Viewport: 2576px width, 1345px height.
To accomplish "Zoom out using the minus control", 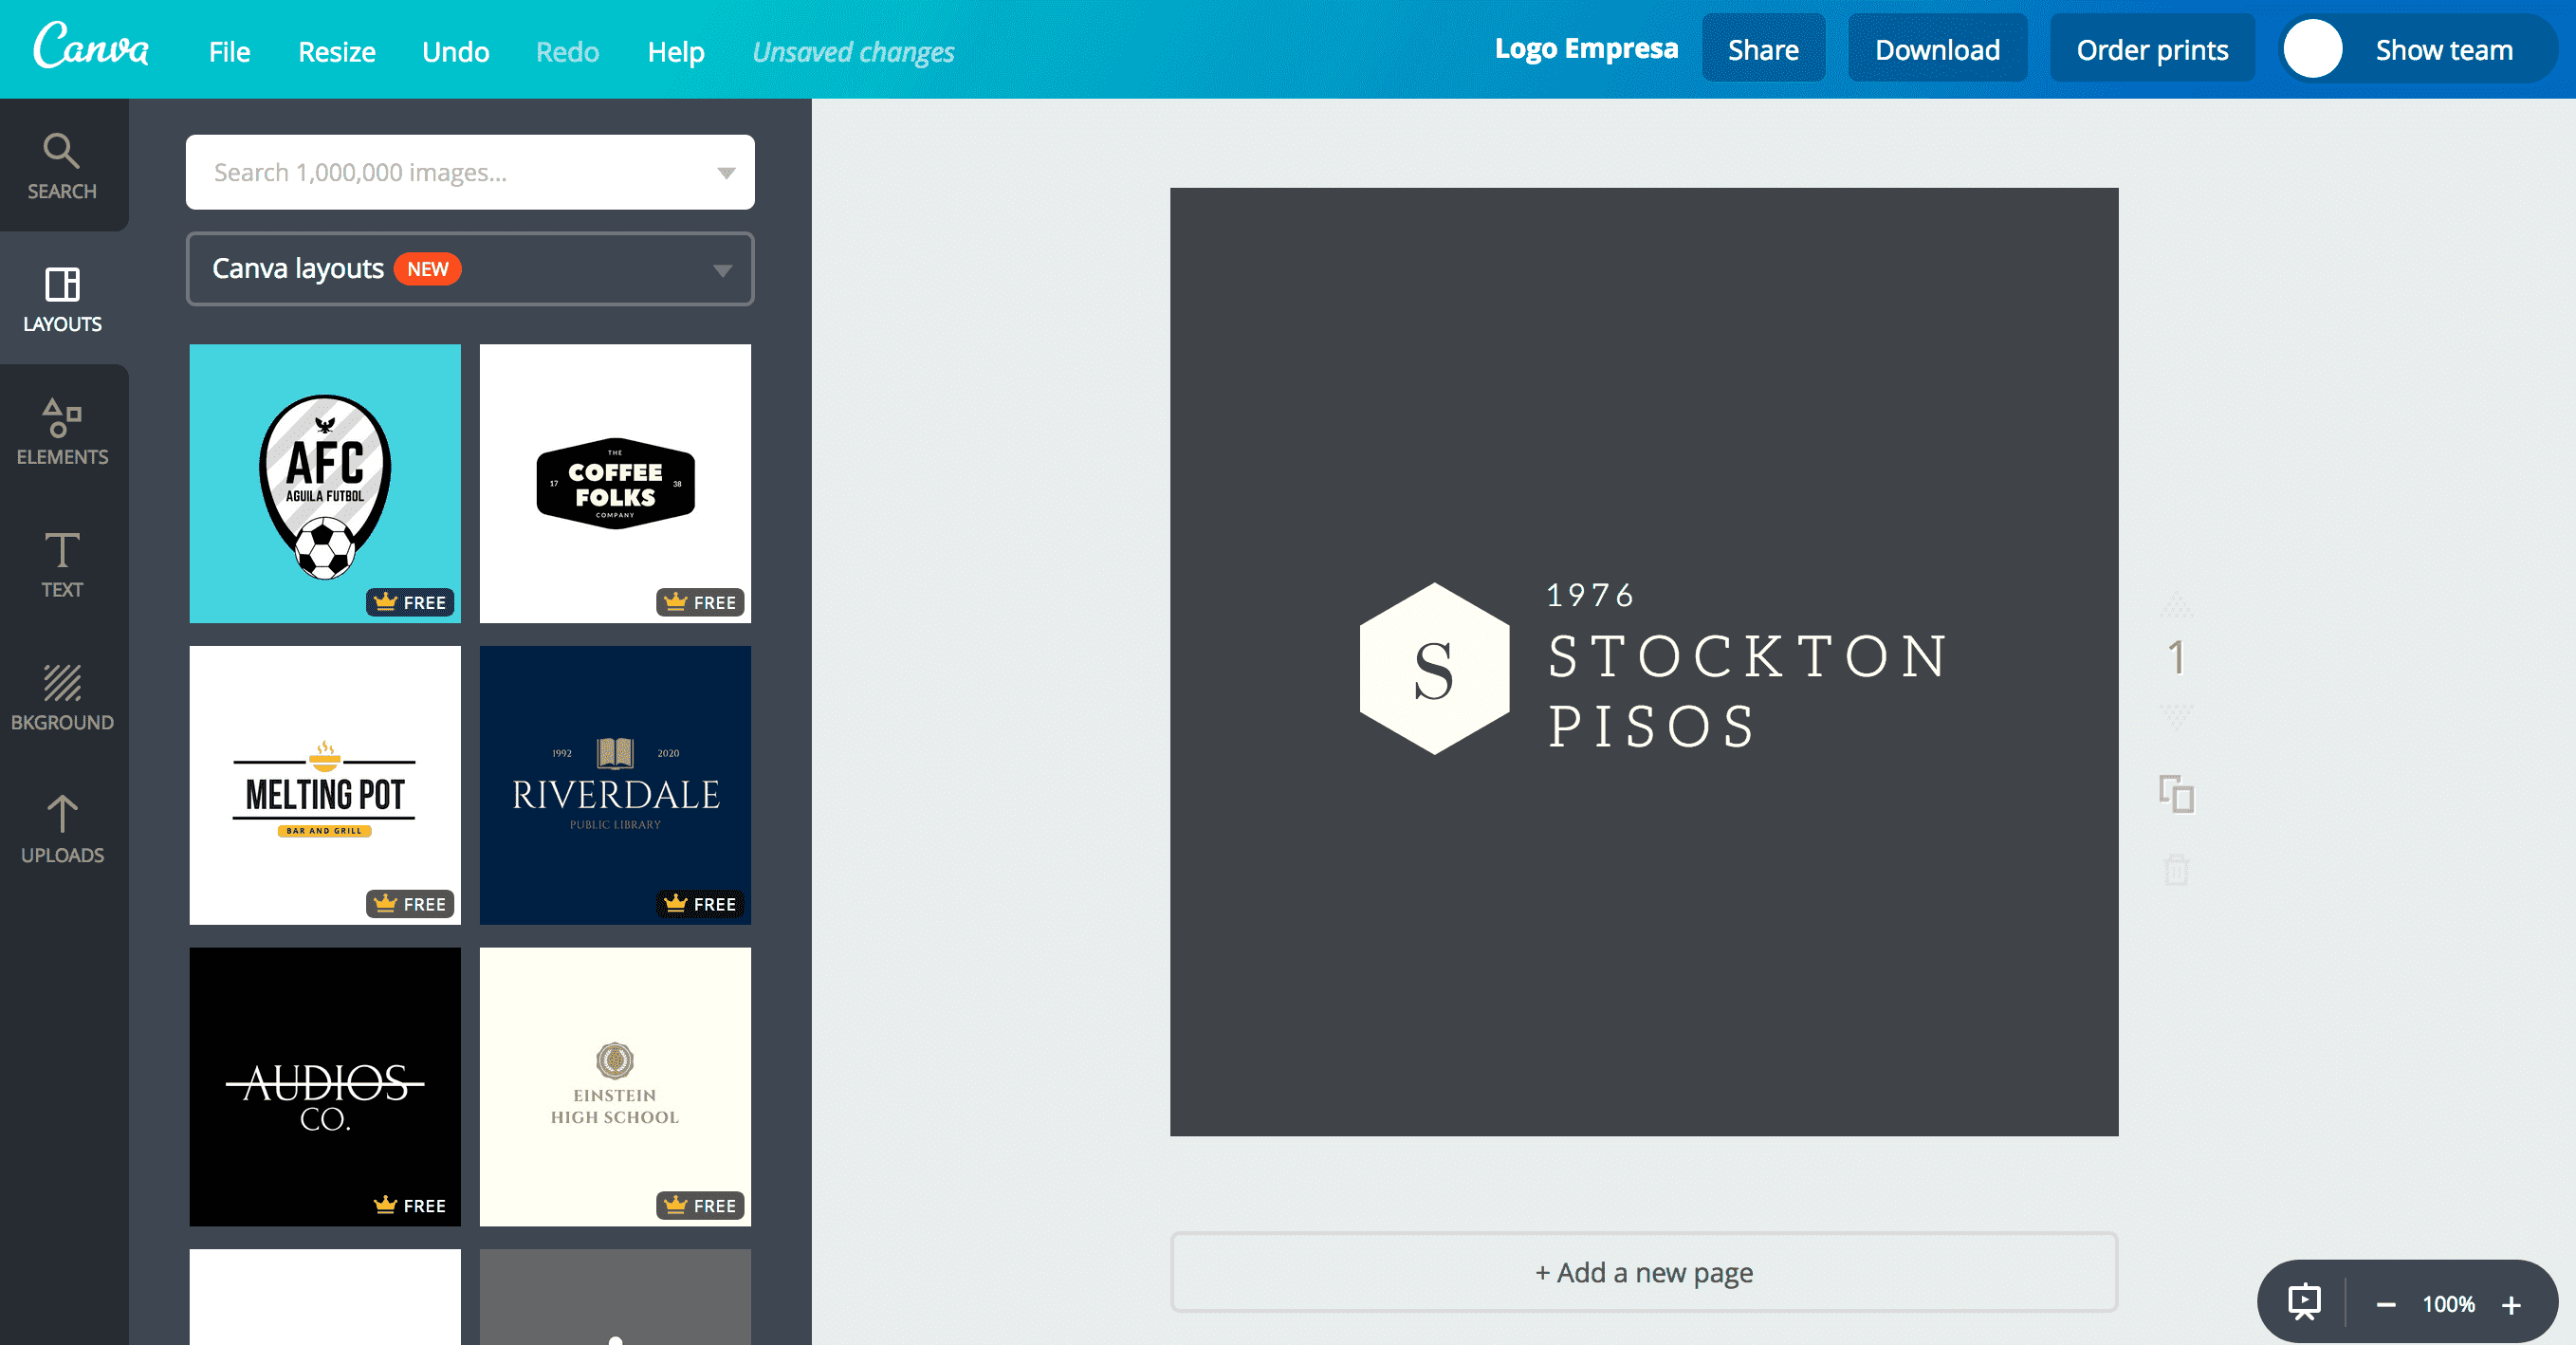I will tap(2386, 1304).
